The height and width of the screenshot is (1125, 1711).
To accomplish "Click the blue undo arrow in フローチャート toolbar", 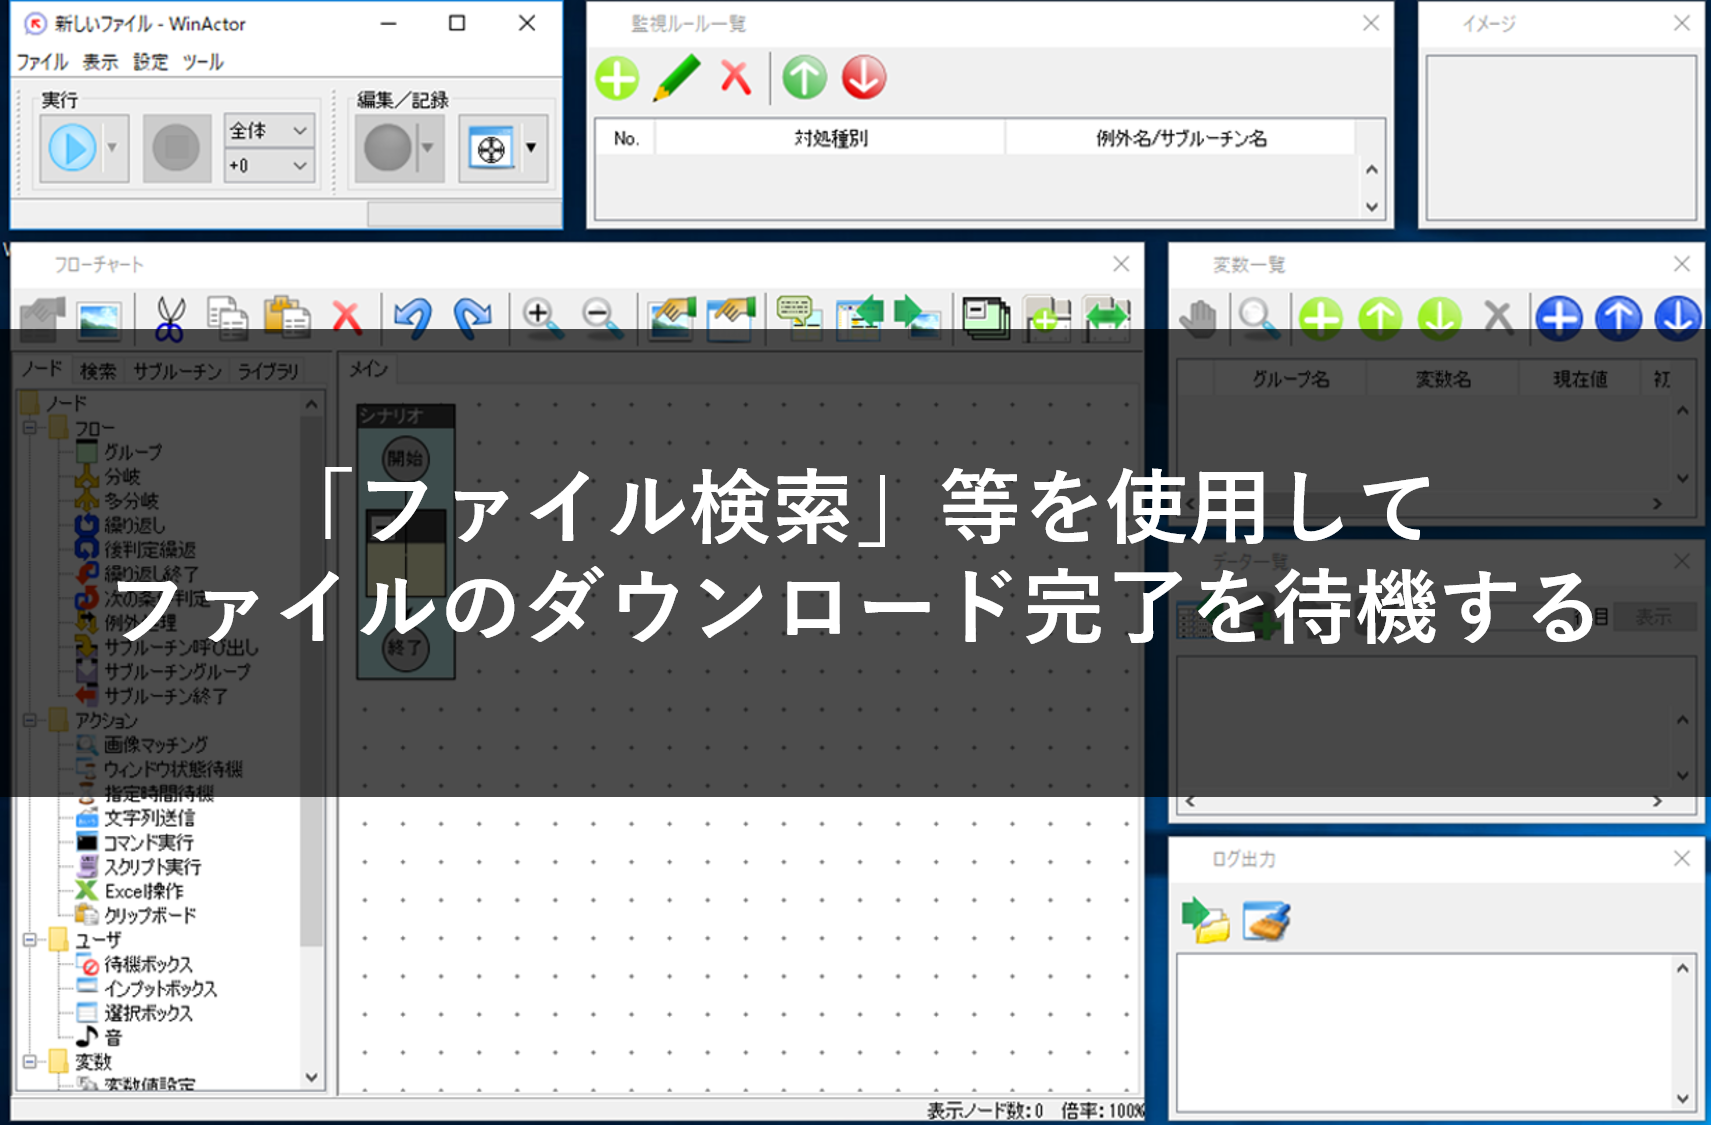I will (412, 317).
